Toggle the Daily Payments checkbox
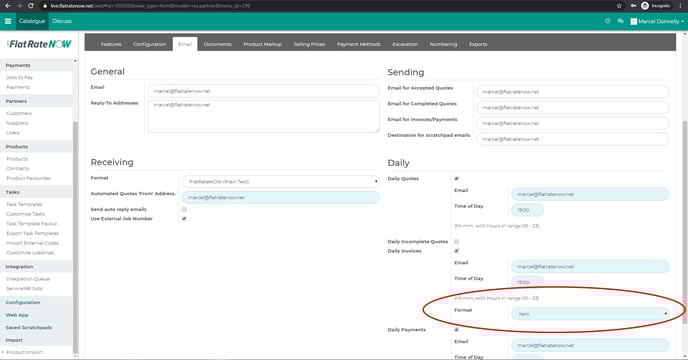Image resolution: width=688 pixels, height=360 pixels. [456, 330]
